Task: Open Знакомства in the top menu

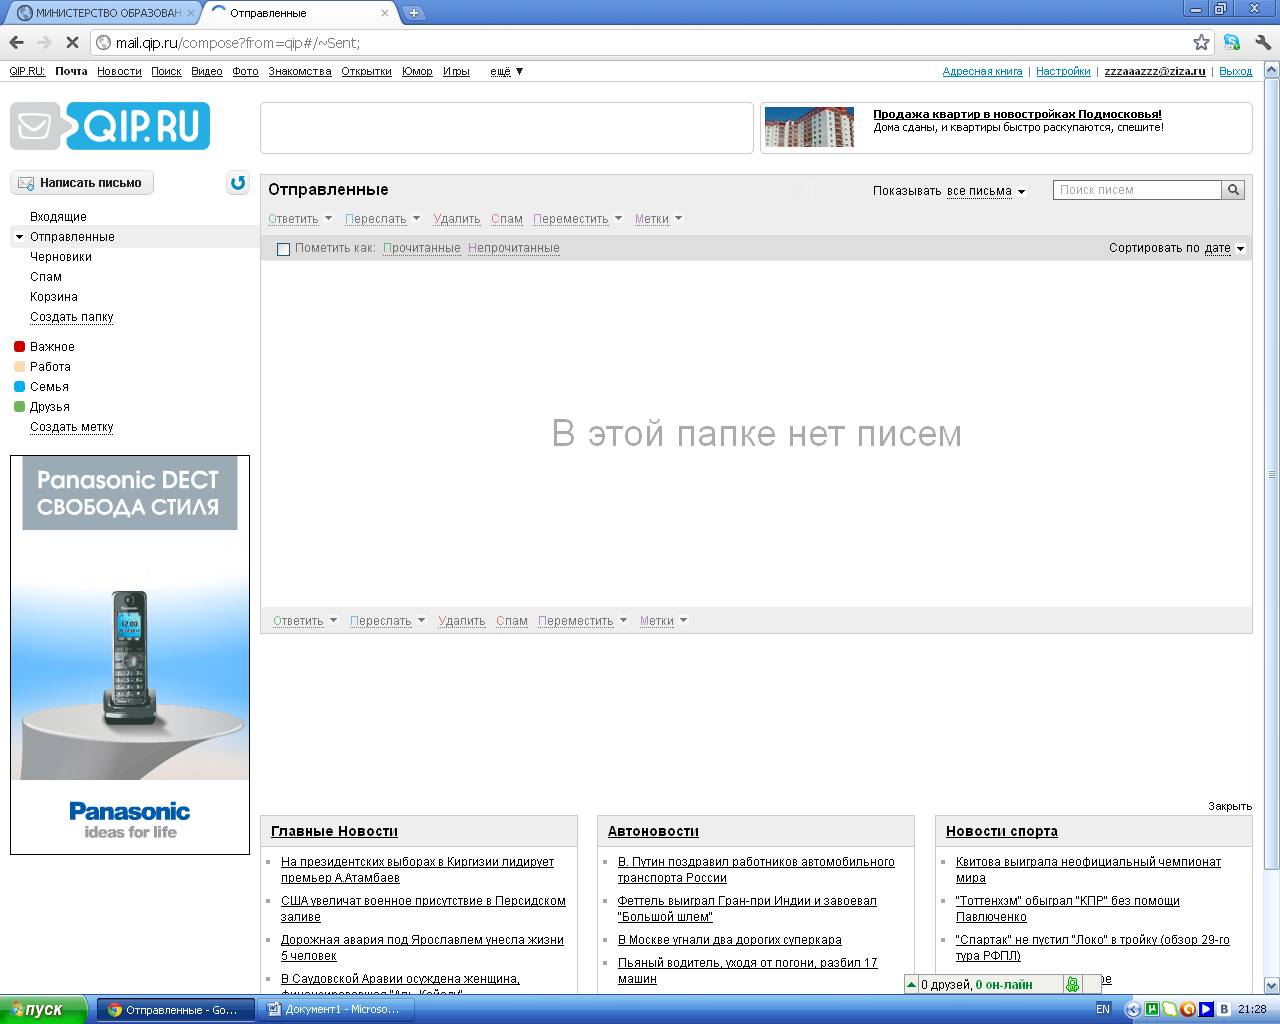Action: 300,71
